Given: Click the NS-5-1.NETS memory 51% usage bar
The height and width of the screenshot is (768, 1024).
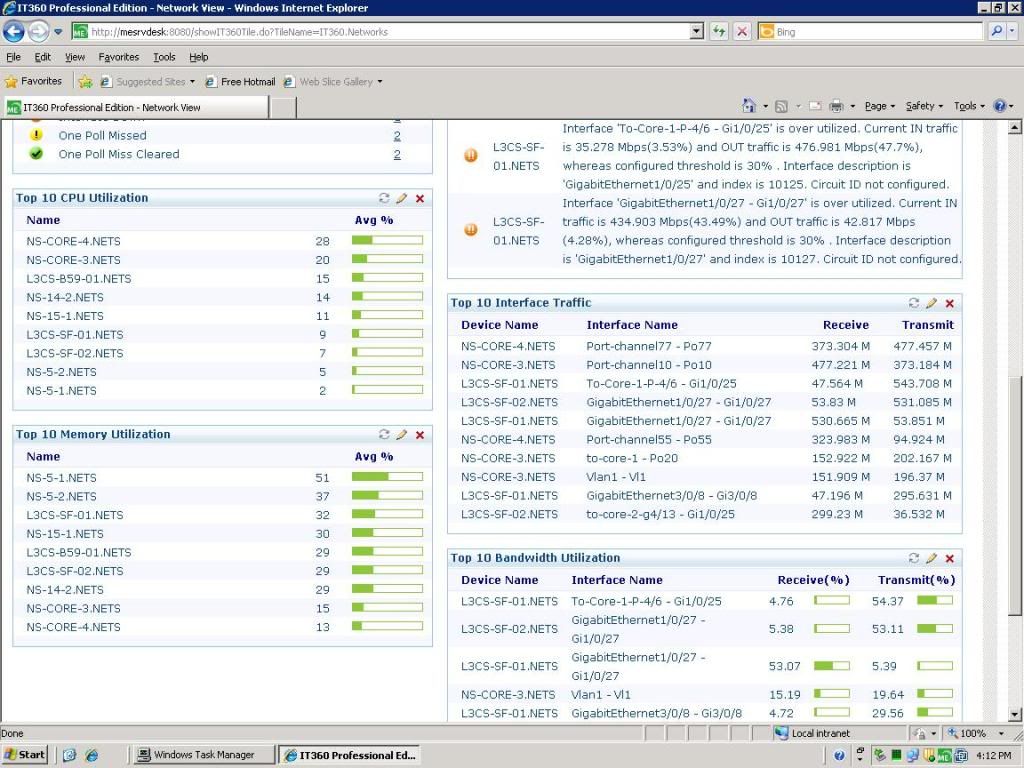Looking at the screenshot, I should tap(387, 477).
